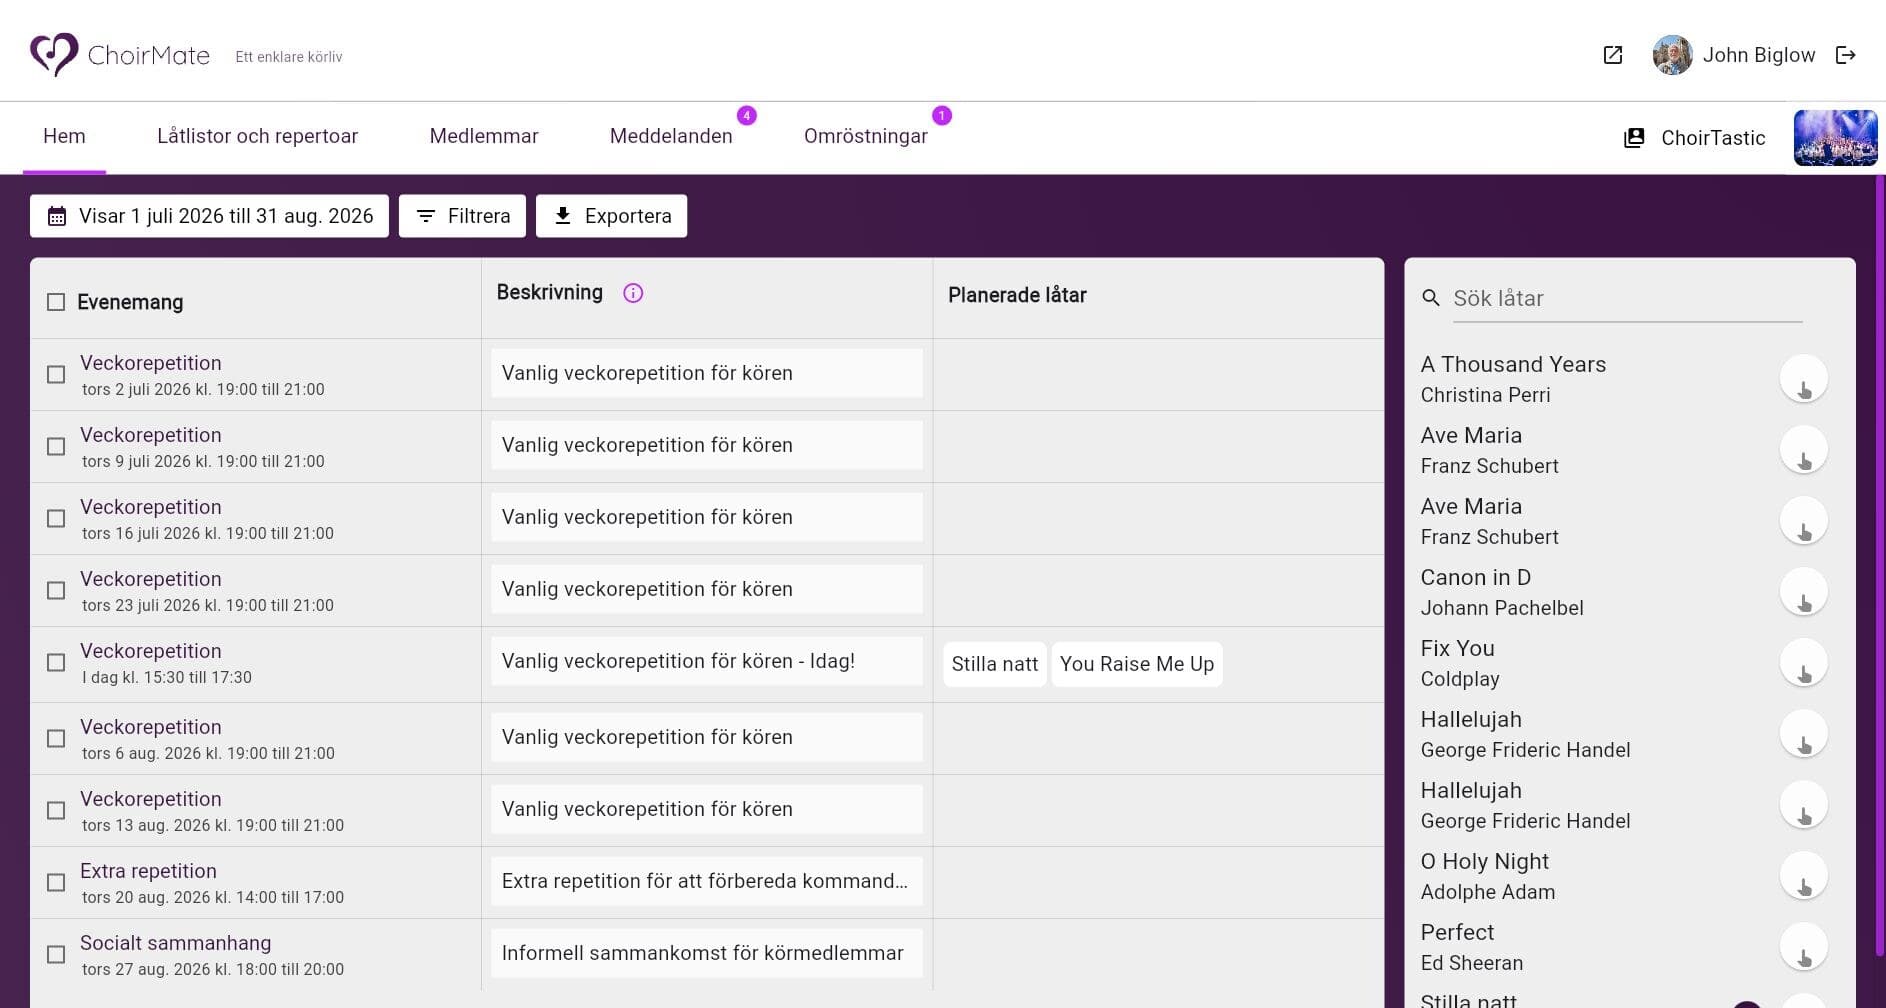
Task: Click the hand icon for Fix You
Action: click(x=1804, y=663)
